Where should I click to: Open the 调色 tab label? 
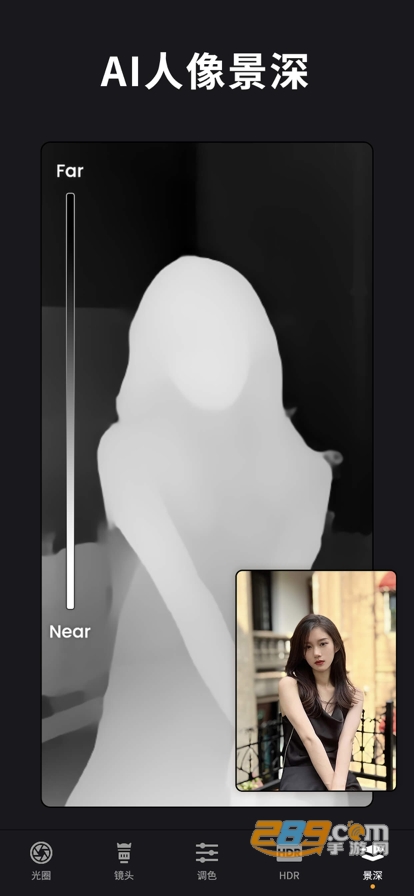(206, 875)
